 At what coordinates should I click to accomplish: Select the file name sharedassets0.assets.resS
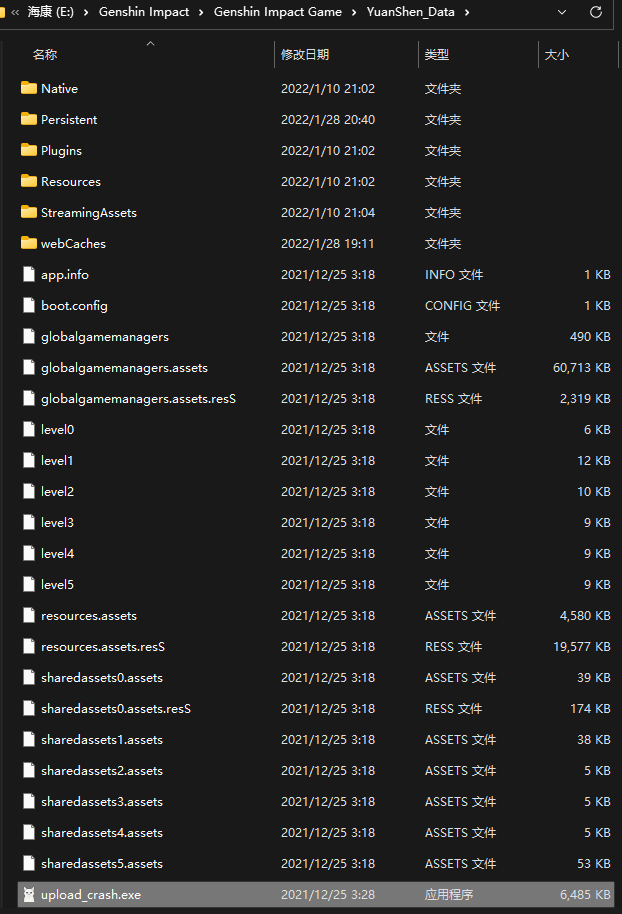coord(116,708)
